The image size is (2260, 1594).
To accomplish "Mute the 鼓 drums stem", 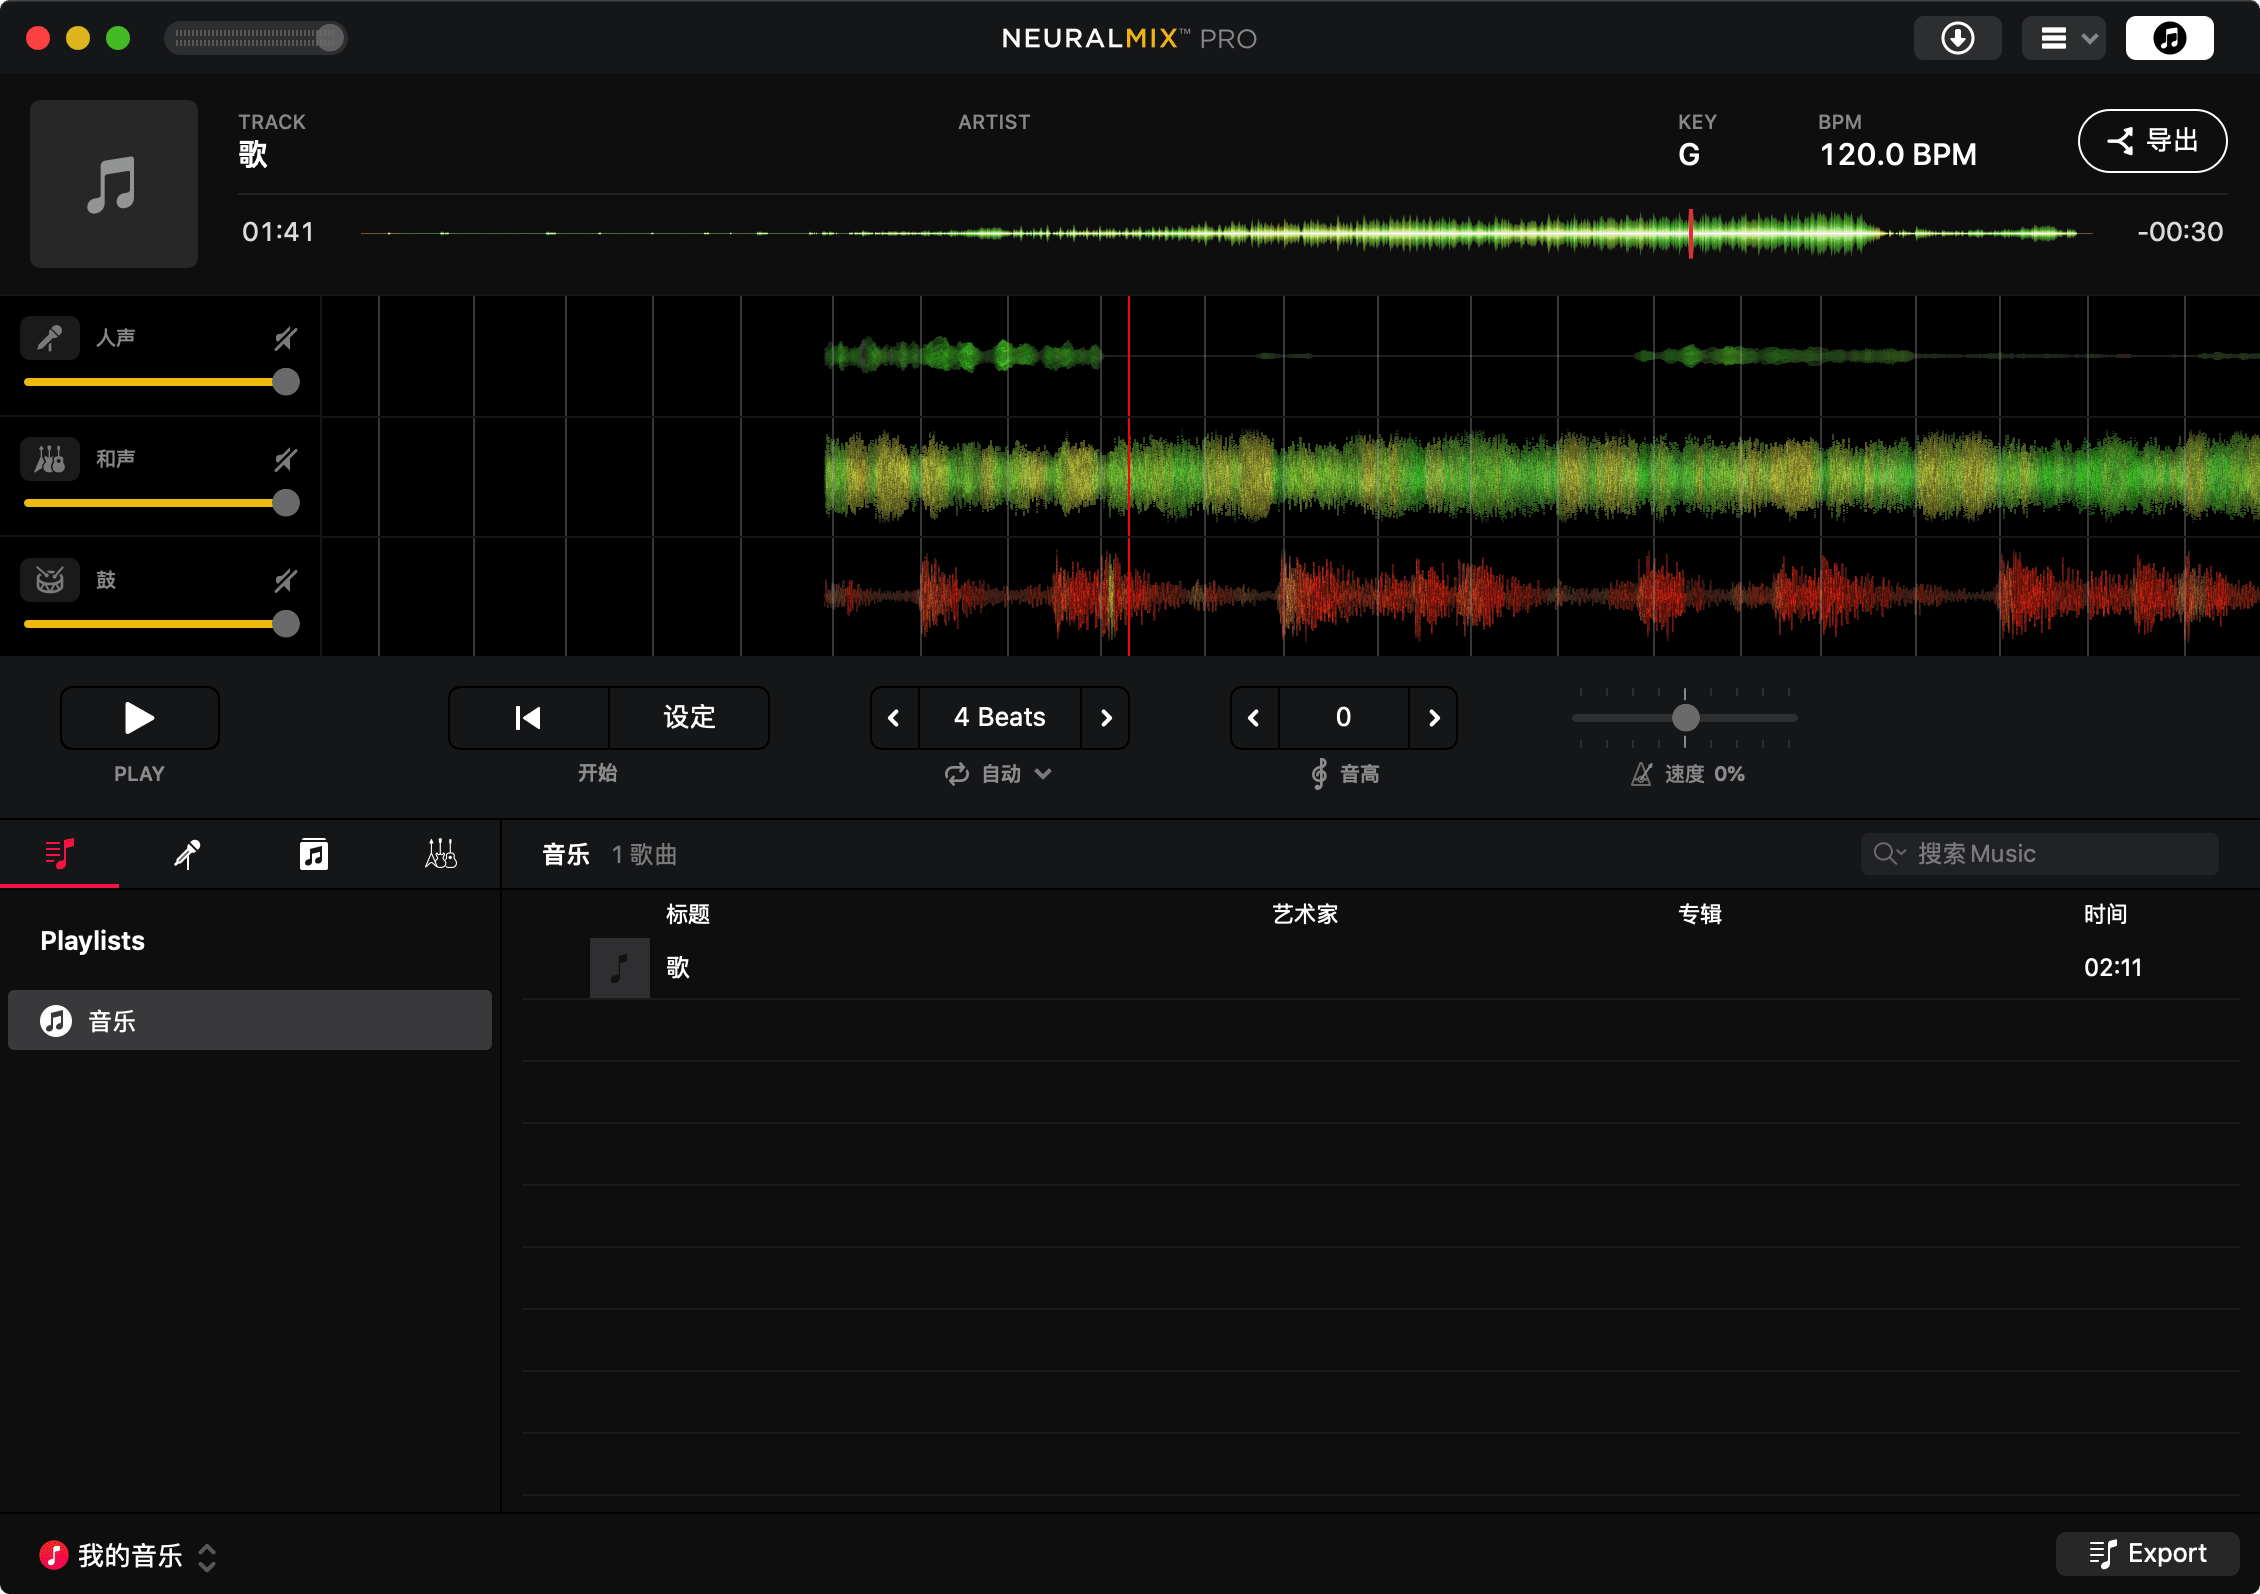I will point(286,580).
